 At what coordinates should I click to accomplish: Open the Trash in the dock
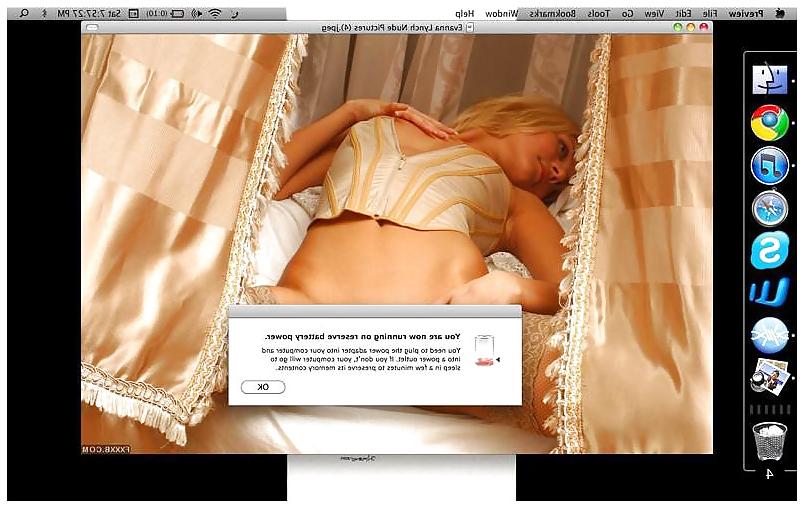pos(770,441)
